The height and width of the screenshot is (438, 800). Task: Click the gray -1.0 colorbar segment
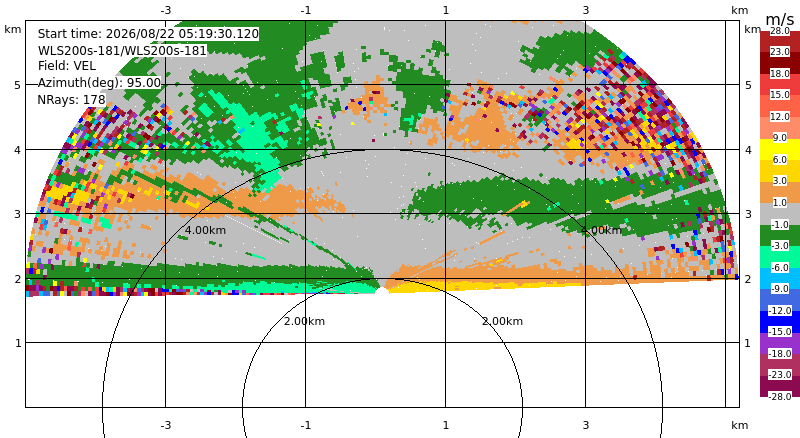point(780,214)
